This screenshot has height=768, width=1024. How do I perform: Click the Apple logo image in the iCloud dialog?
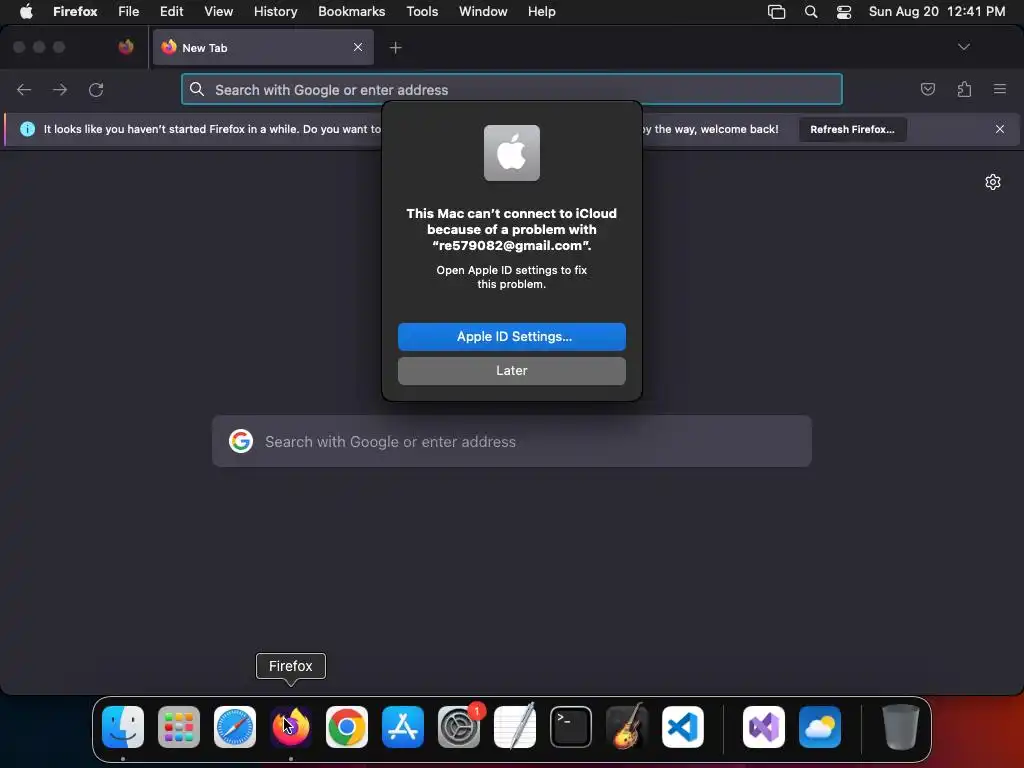(x=511, y=153)
